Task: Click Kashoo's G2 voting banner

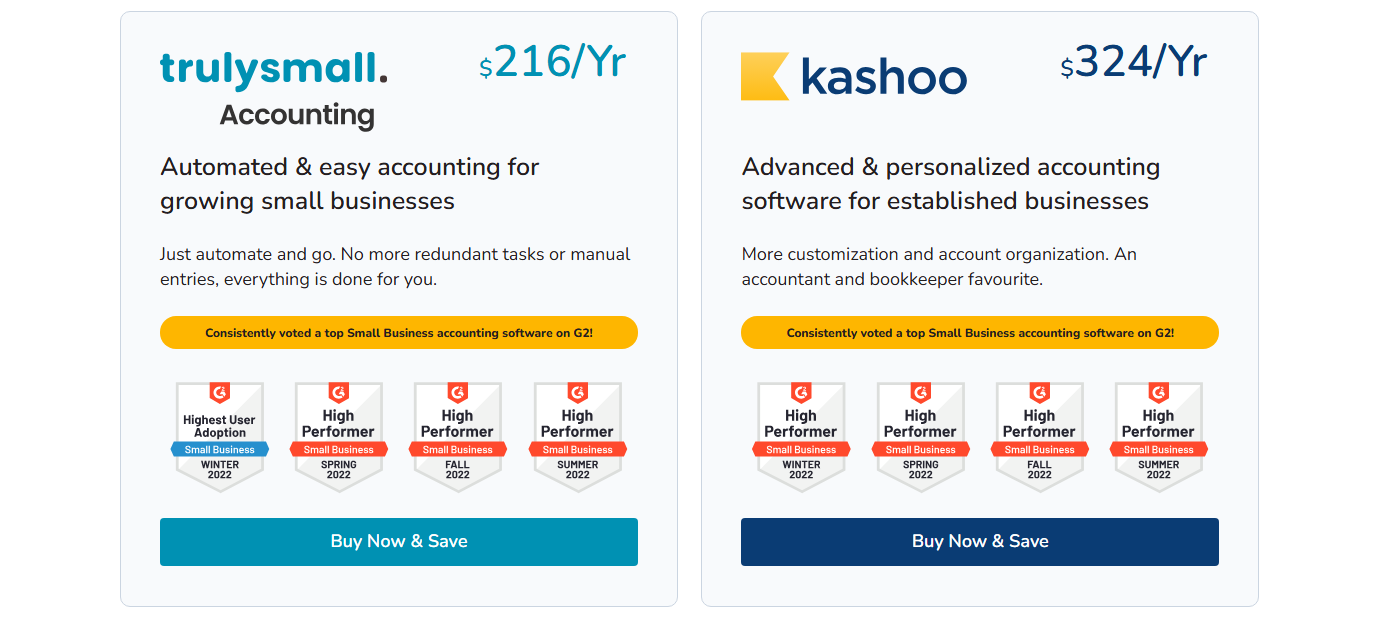Action: [x=979, y=332]
